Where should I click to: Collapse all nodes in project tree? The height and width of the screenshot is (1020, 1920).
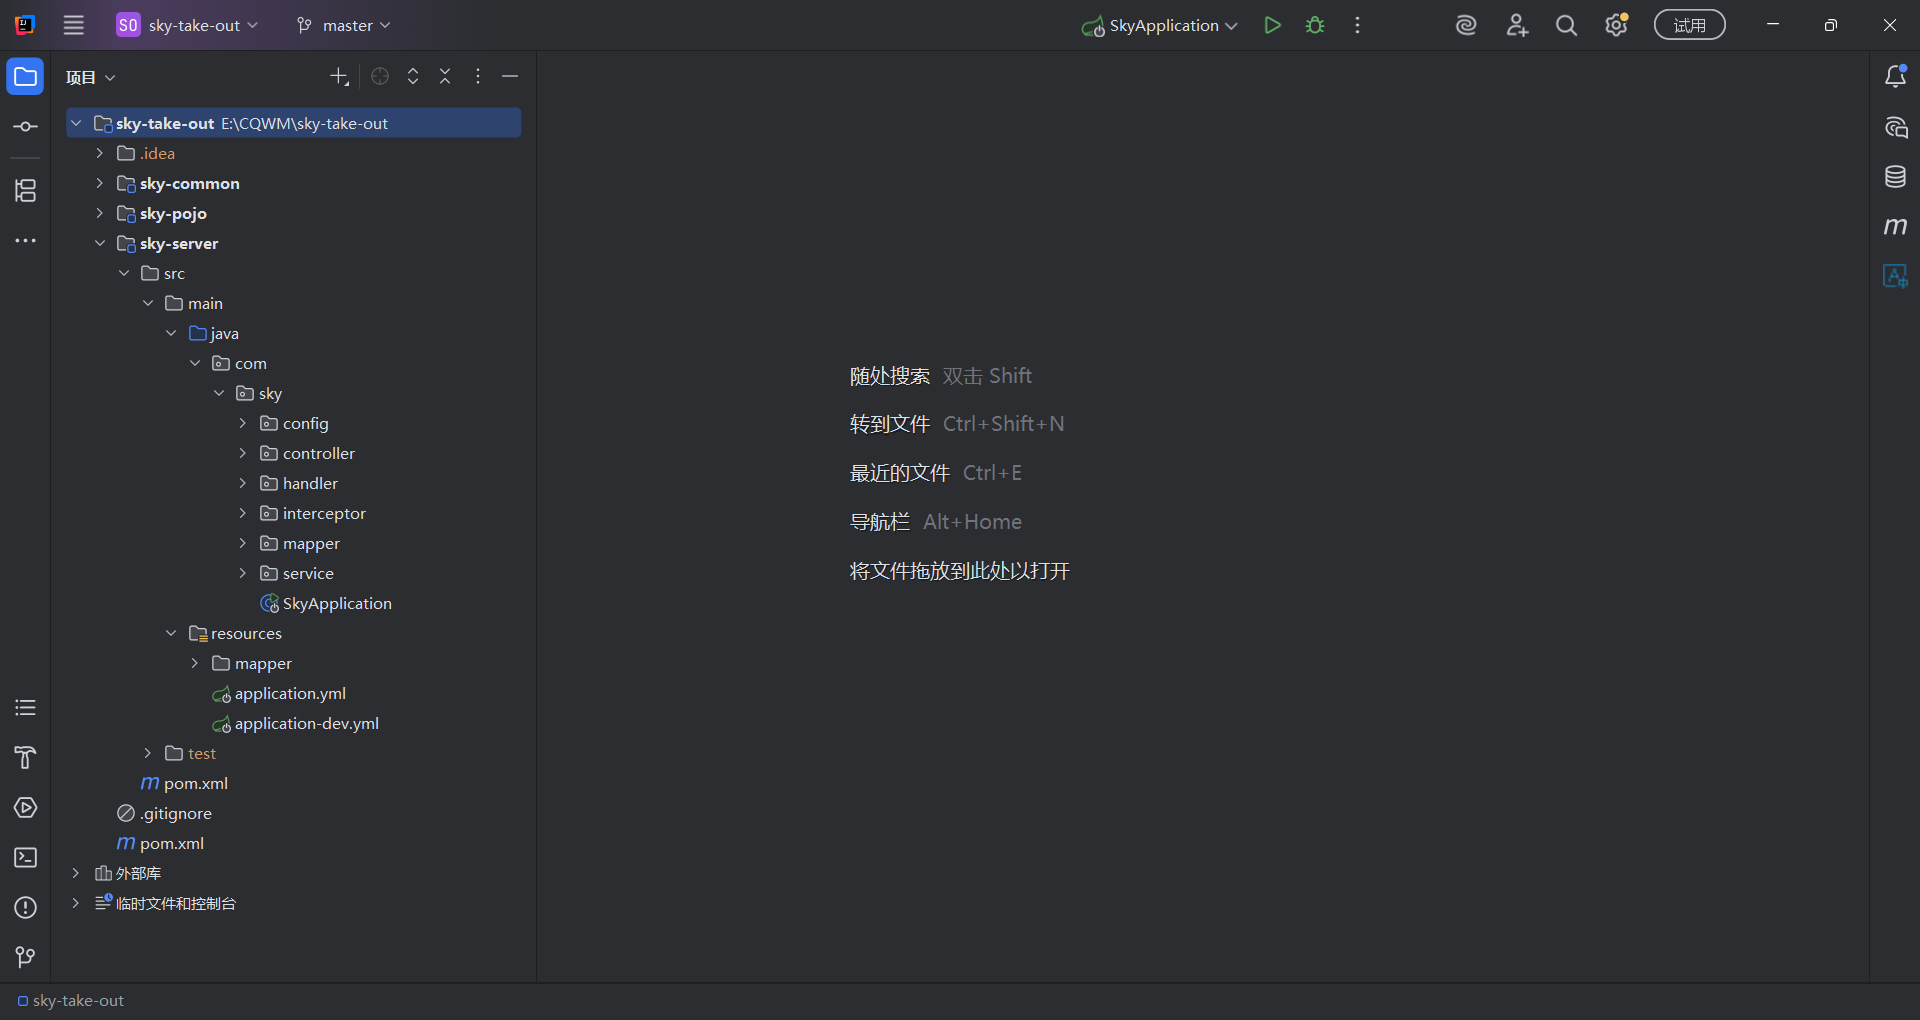click(445, 77)
